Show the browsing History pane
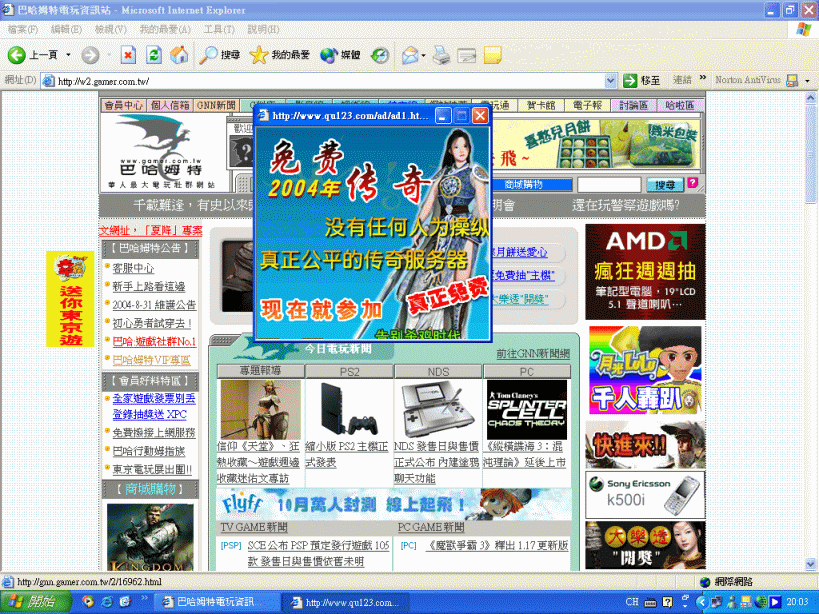Viewport: 819px width, 614px height. [x=380, y=55]
